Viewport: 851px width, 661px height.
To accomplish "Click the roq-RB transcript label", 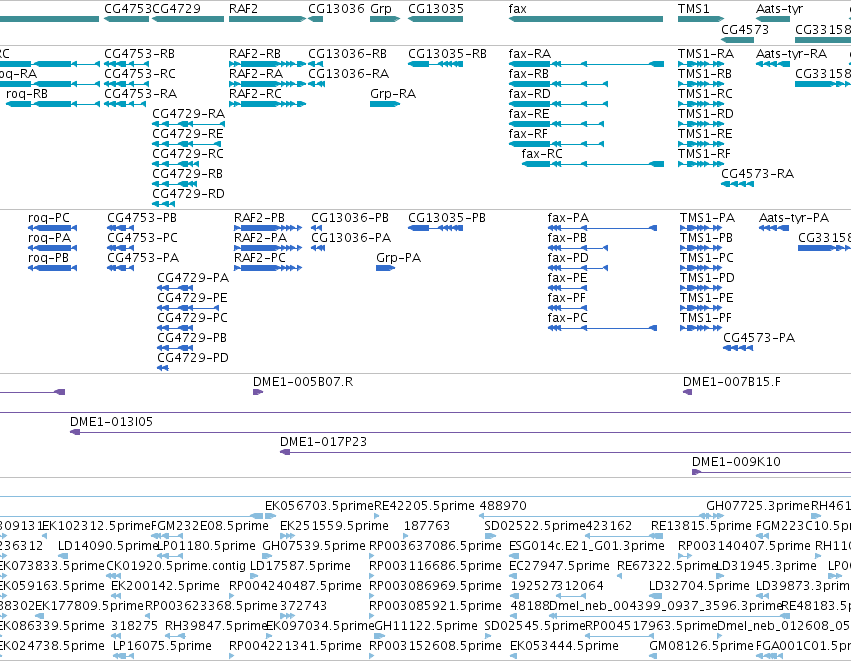I will coord(27,94).
